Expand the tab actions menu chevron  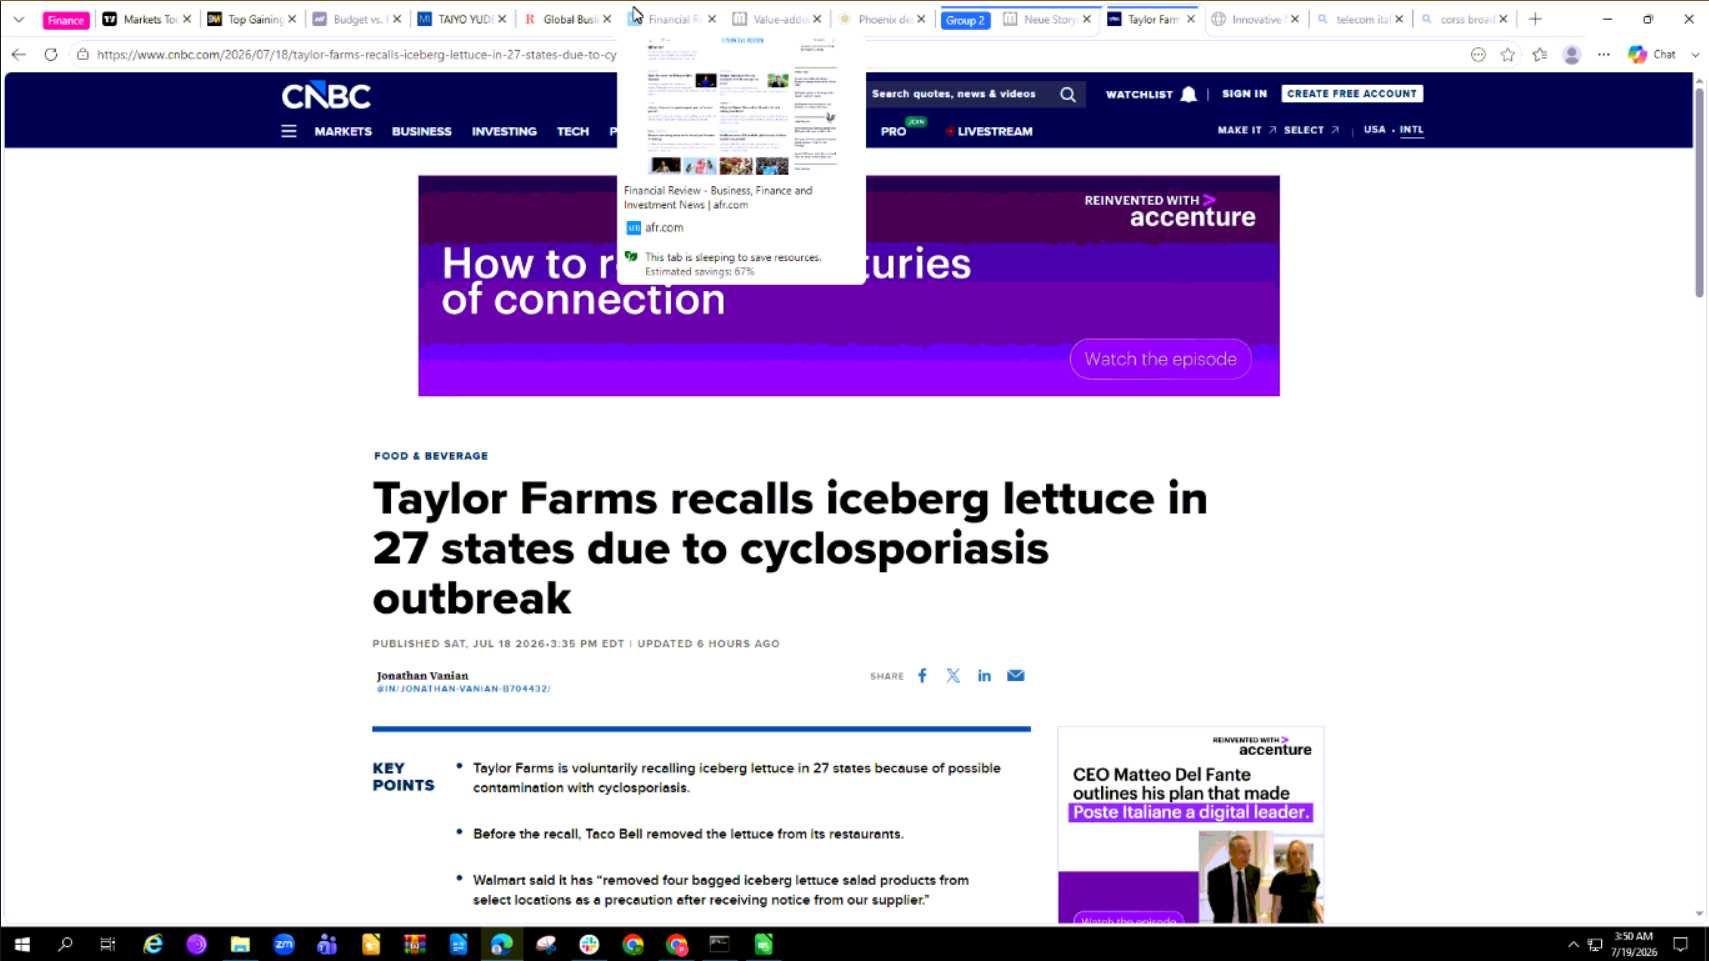pos(18,19)
